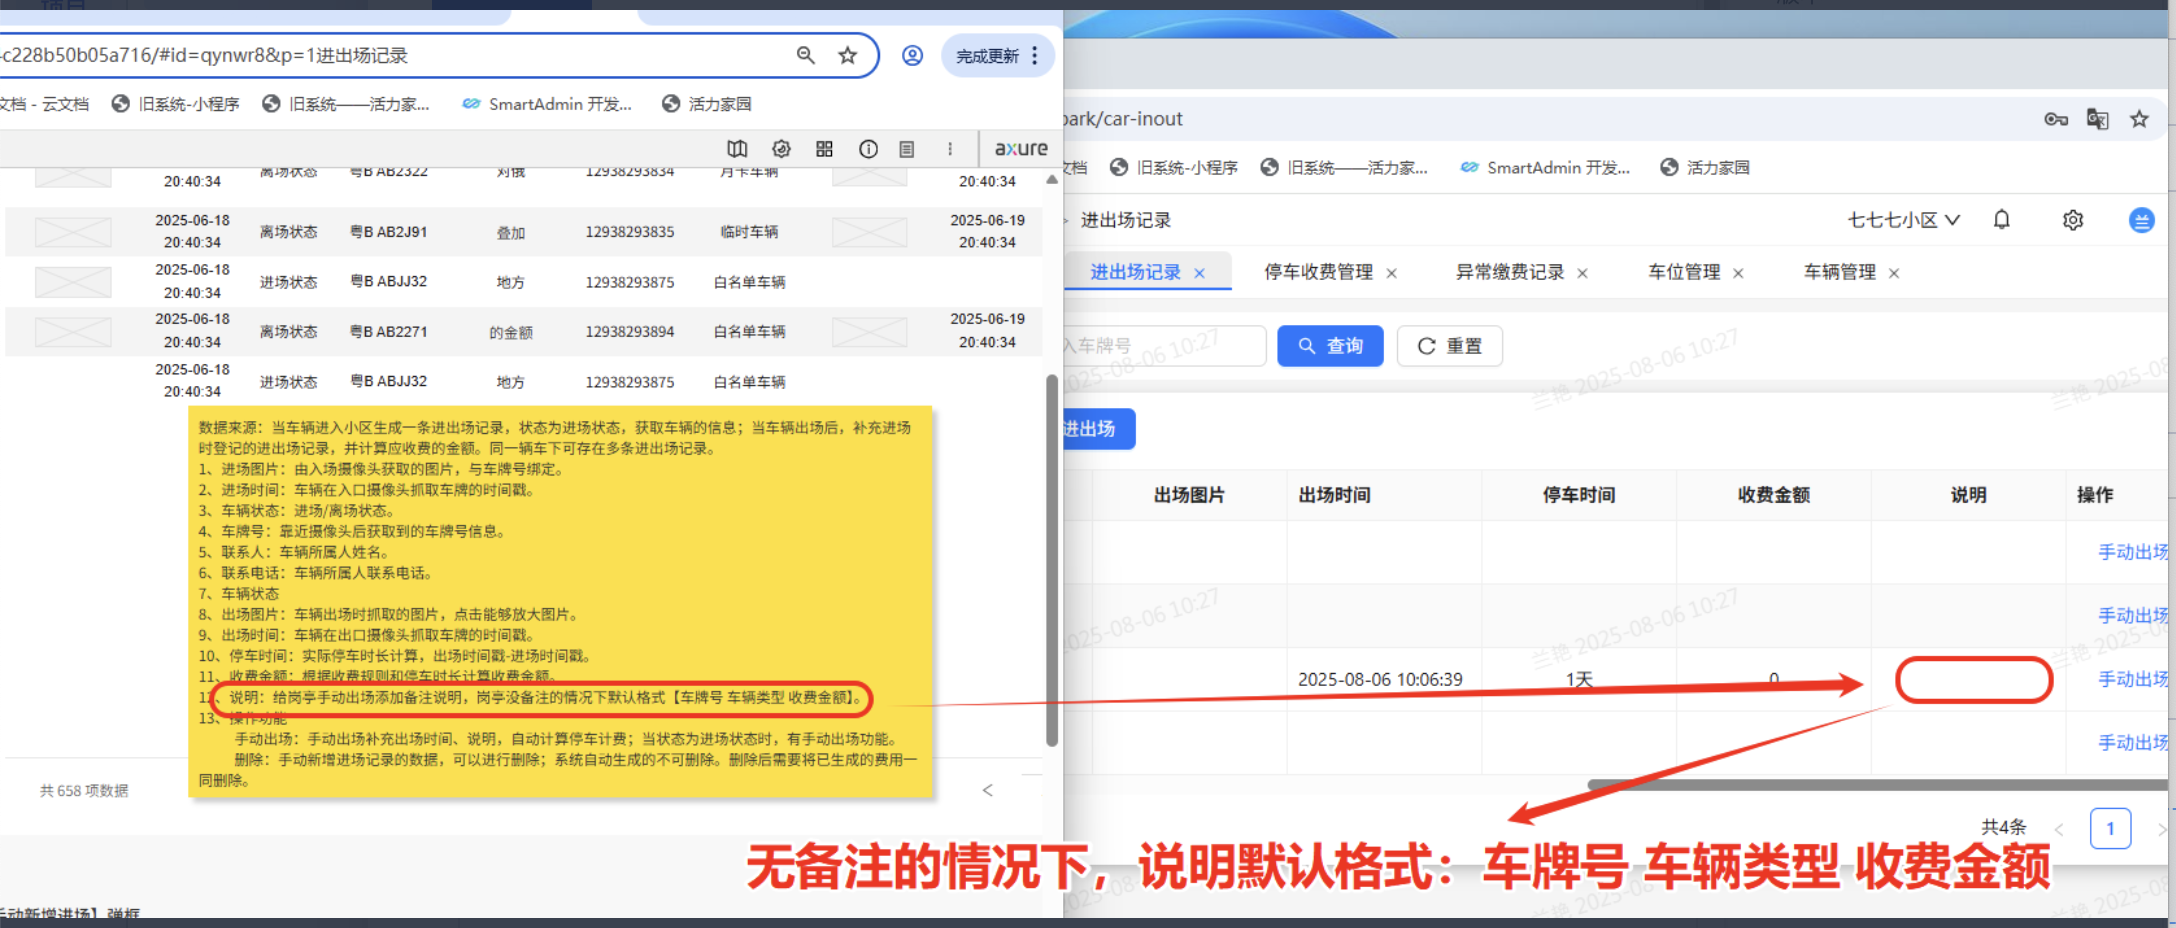
Task: Open the Axure pages grid icon
Action: click(825, 148)
